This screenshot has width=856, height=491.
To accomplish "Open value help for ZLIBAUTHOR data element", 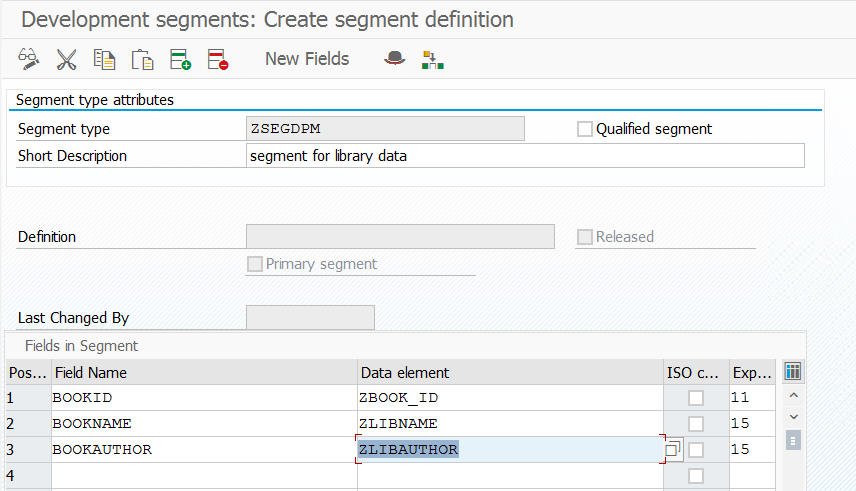I will point(673,450).
